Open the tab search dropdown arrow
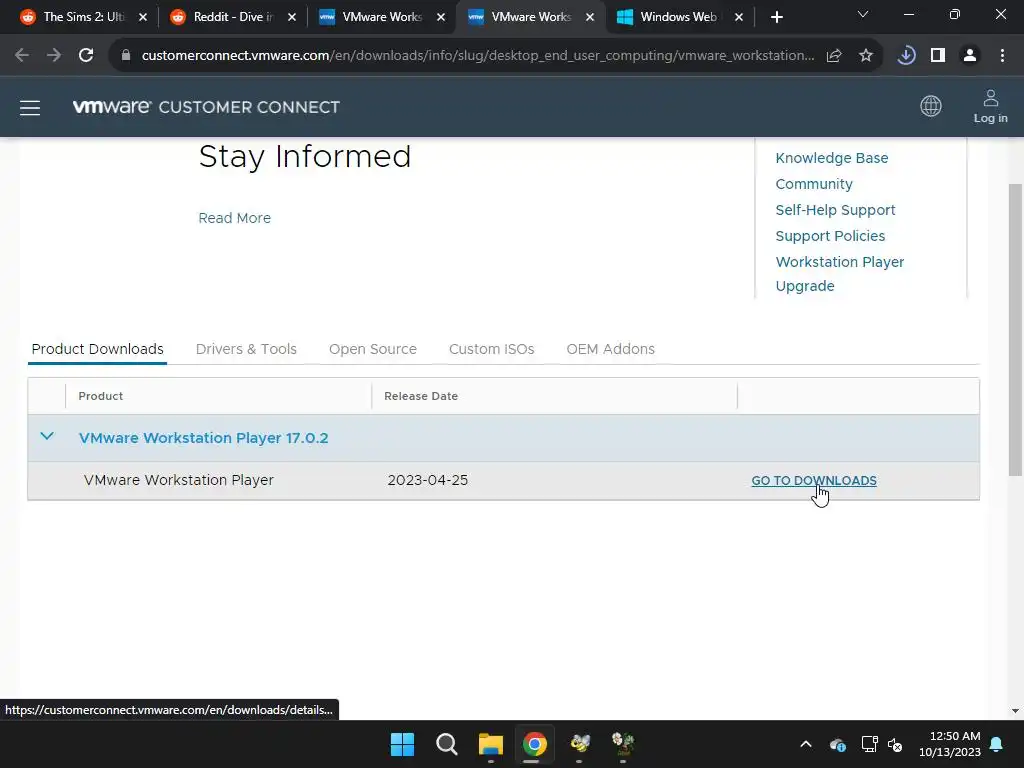The image size is (1024, 768). pos(863,14)
